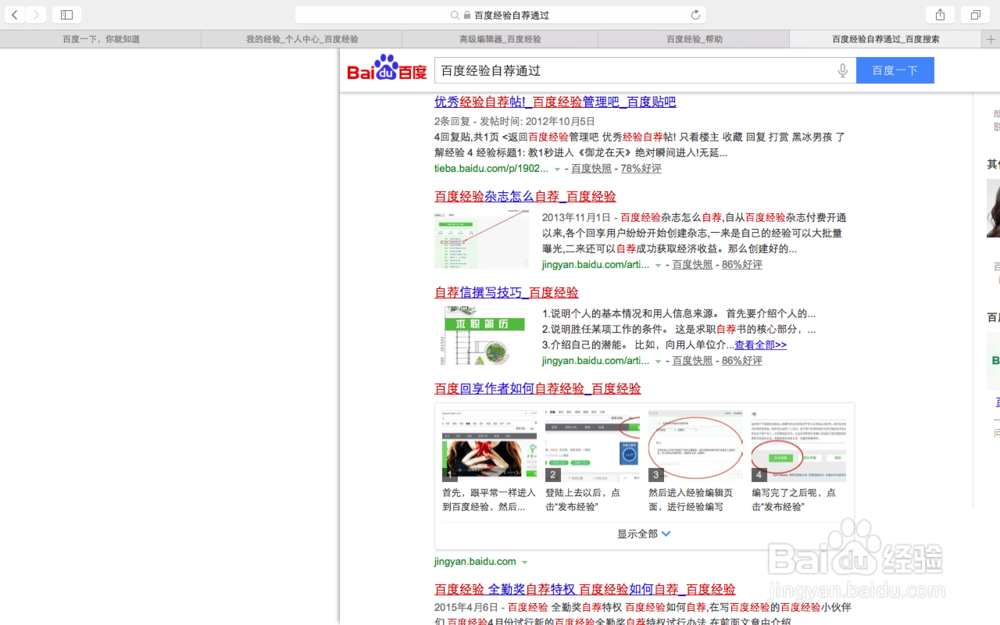Click thumbnail of 百度经验杂志 result
This screenshot has height=625, width=1000.
pyautogui.click(x=482, y=240)
